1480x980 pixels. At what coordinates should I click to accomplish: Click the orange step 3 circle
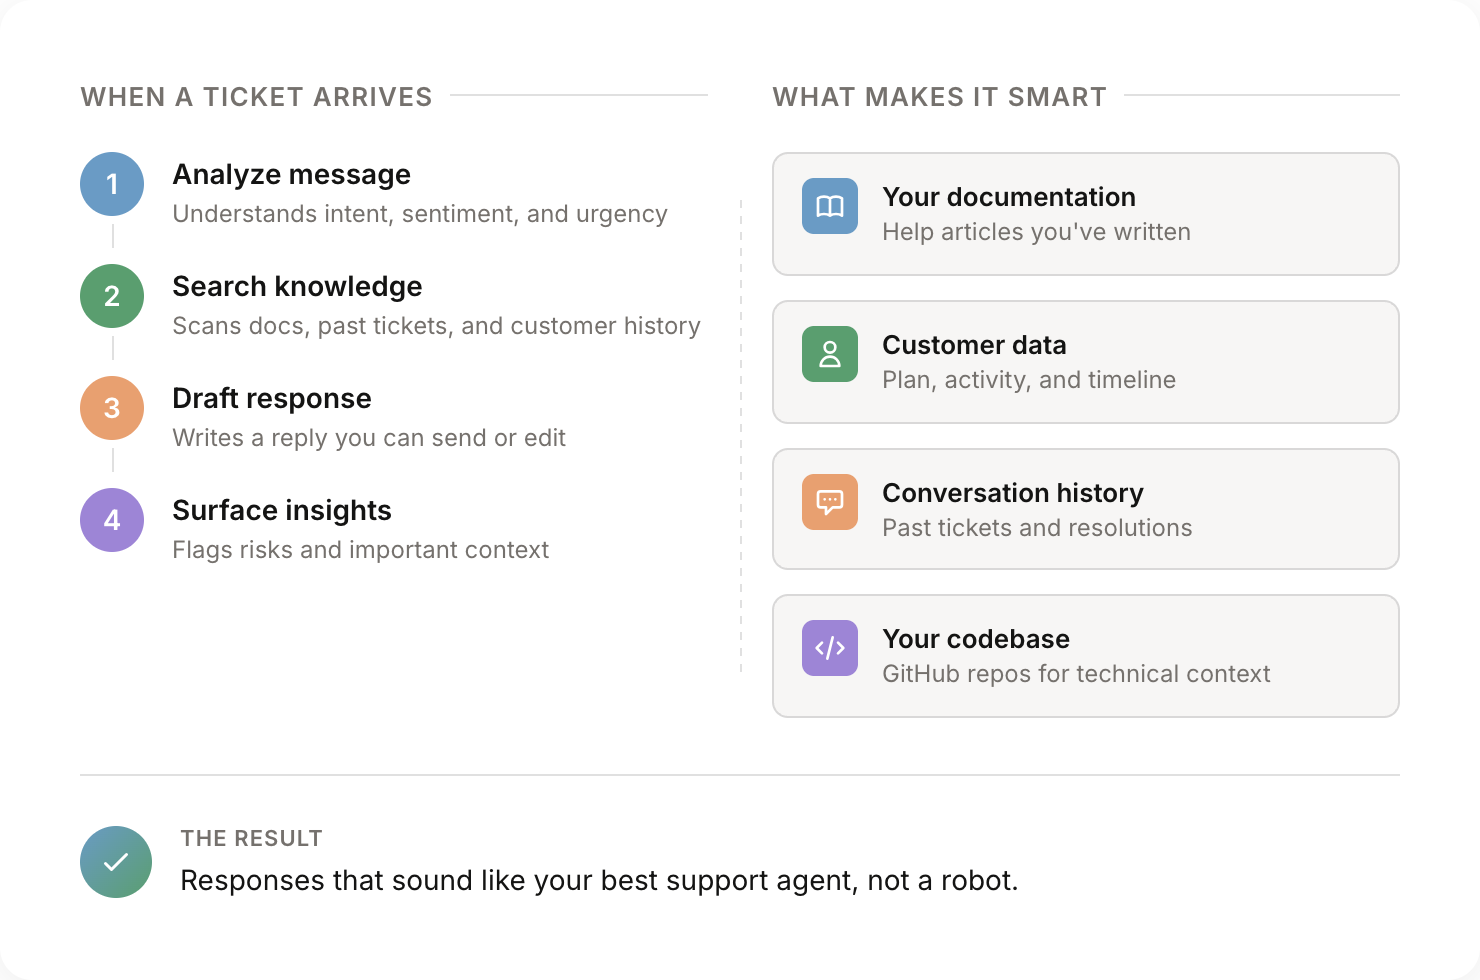(x=112, y=408)
